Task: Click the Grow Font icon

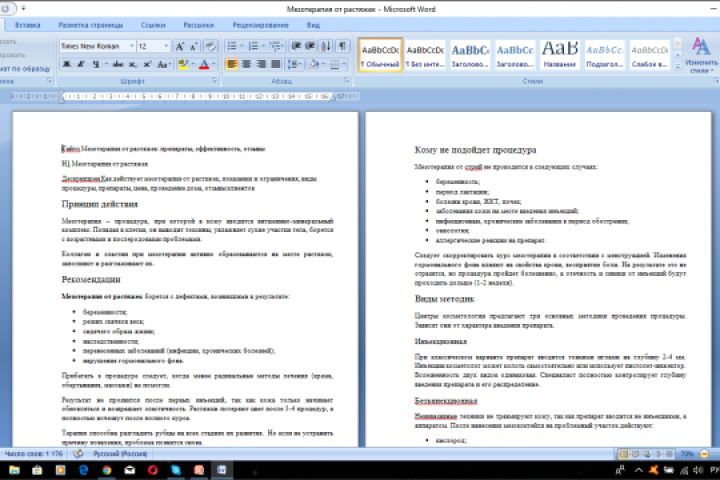Action: point(180,46)
